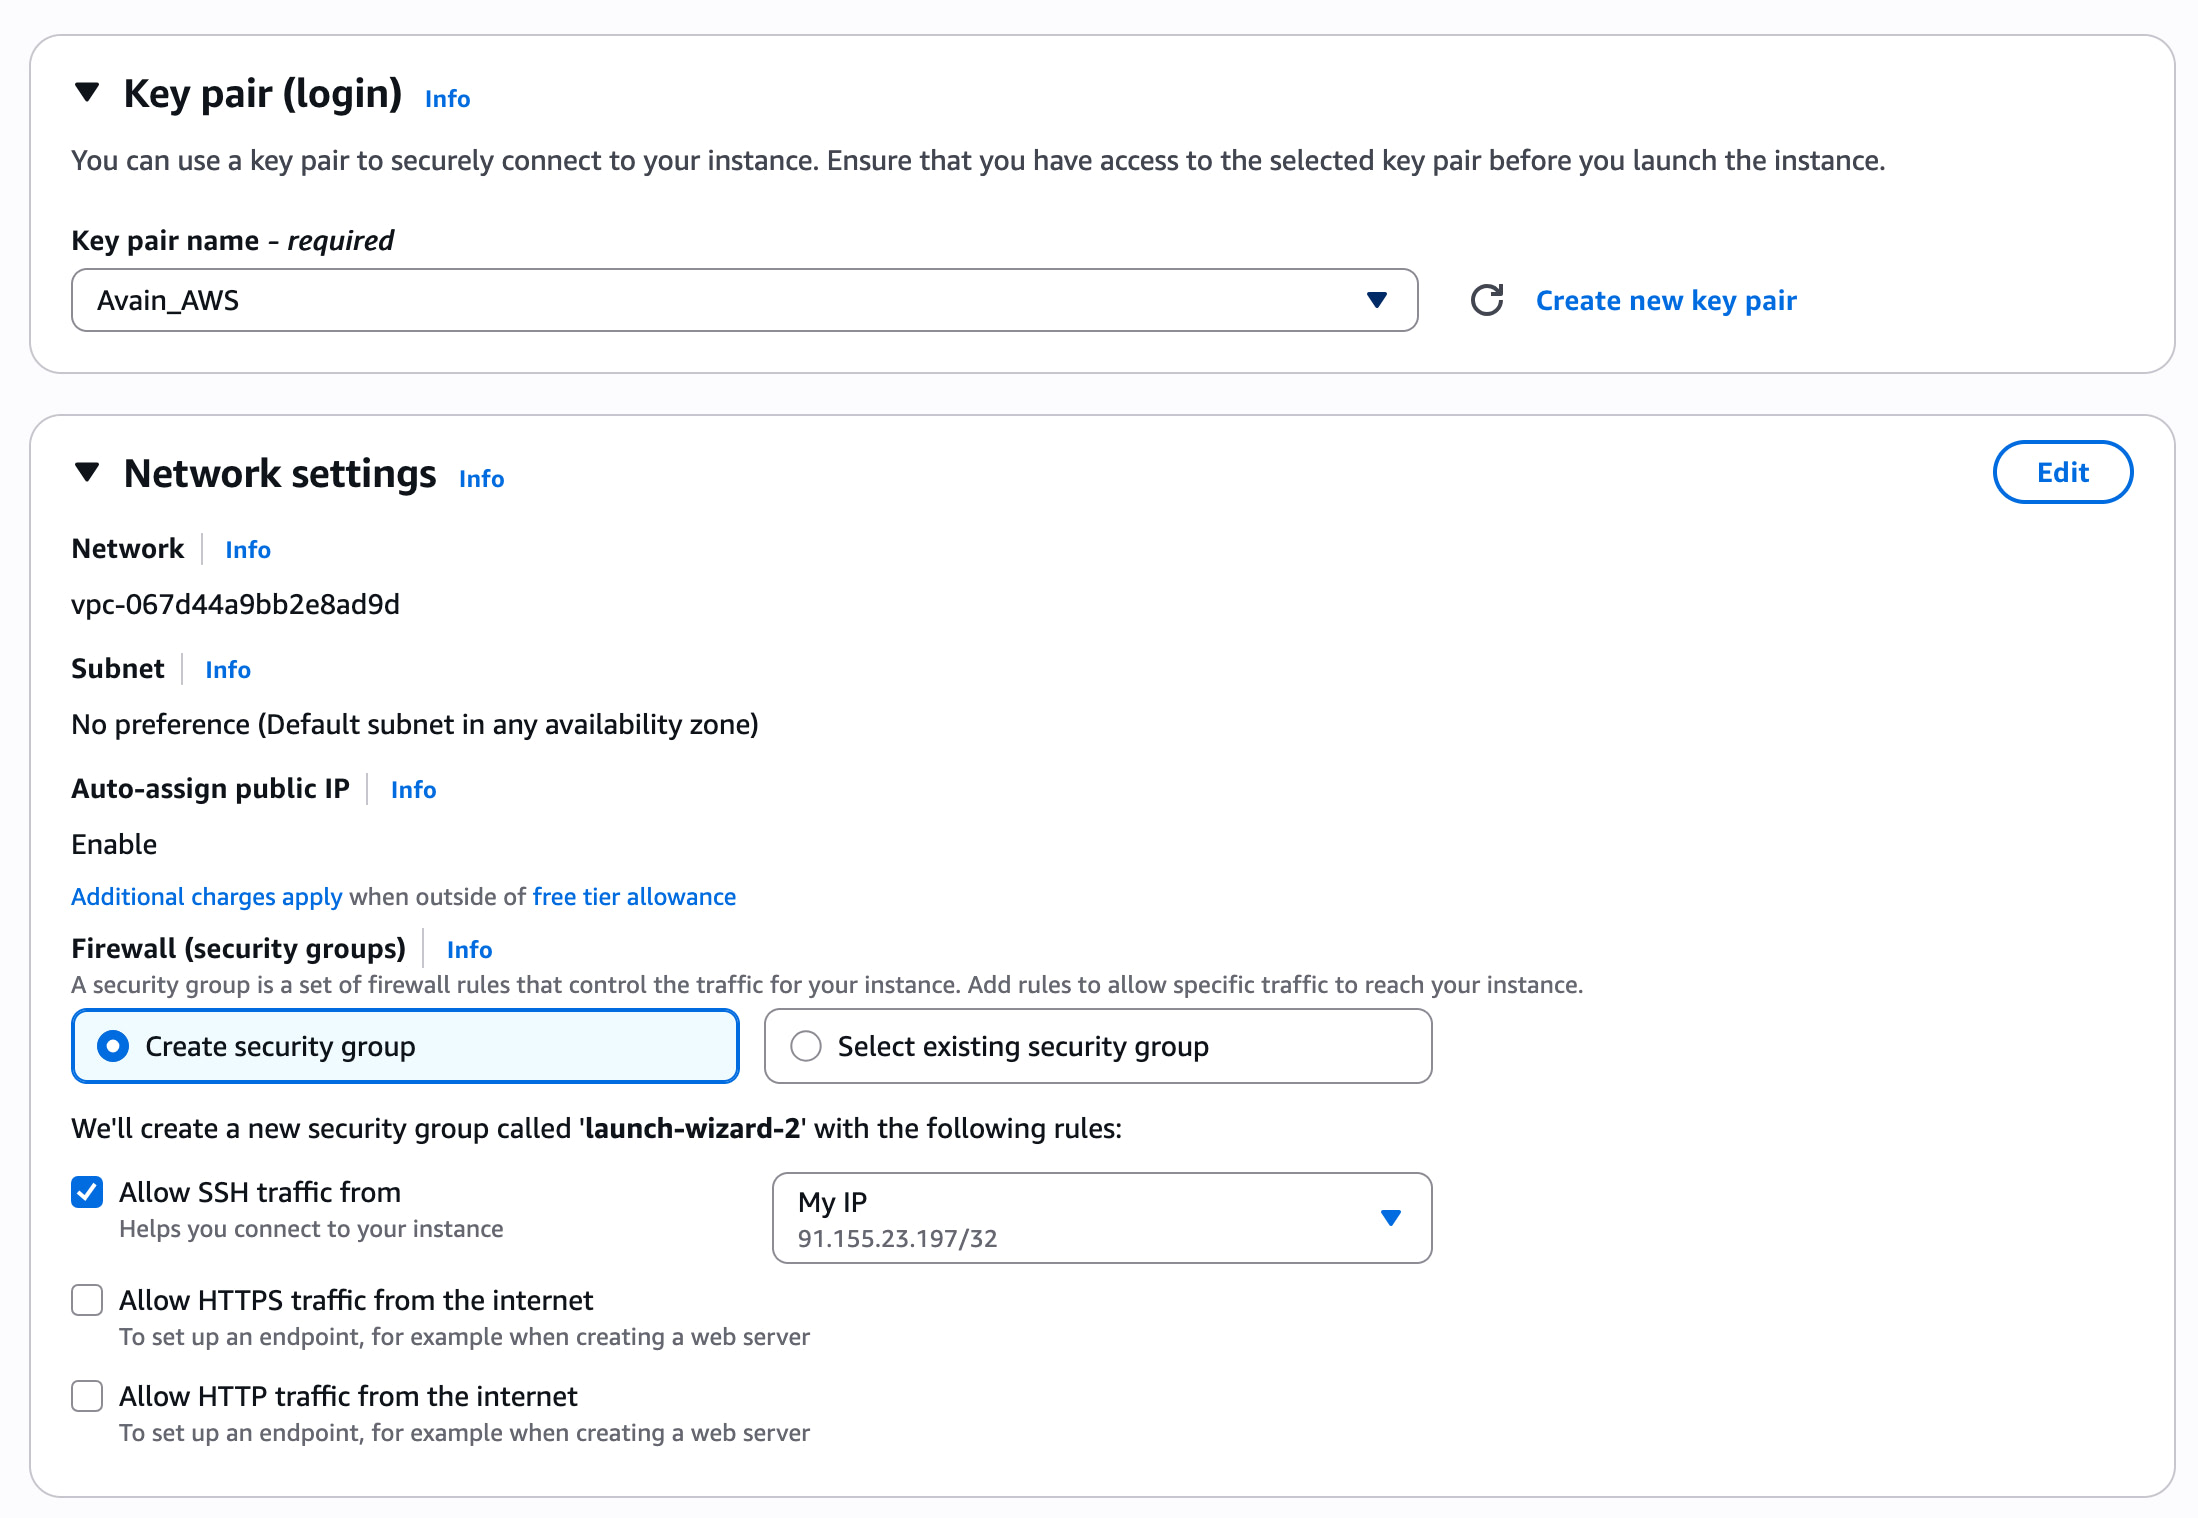Open the My IP source dropdown

(1101, 1217)
